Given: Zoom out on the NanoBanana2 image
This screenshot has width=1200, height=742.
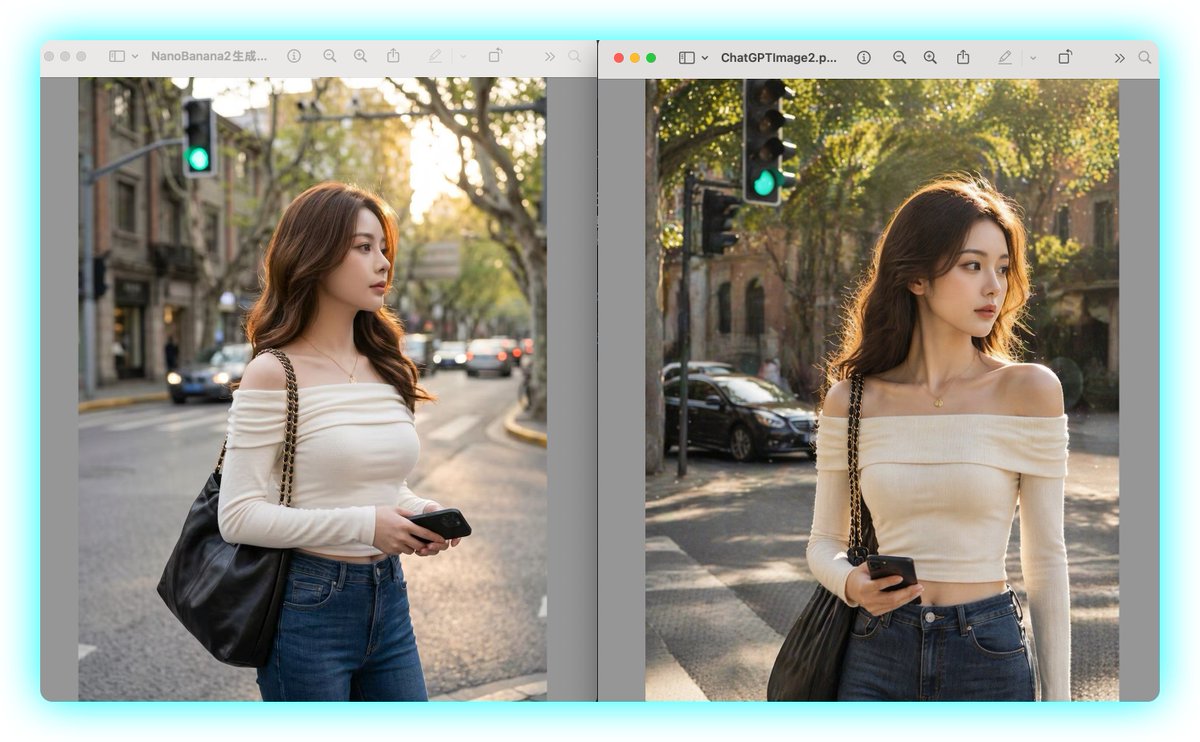Looking at the screenshot, I should tap(327, 57).
